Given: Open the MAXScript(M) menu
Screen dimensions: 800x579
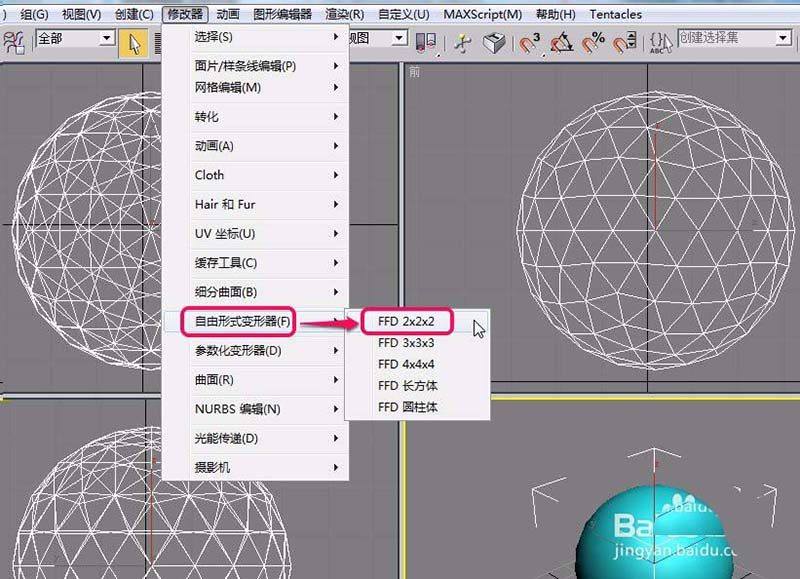Looking at the screenshot, I should tap(482, 14).
